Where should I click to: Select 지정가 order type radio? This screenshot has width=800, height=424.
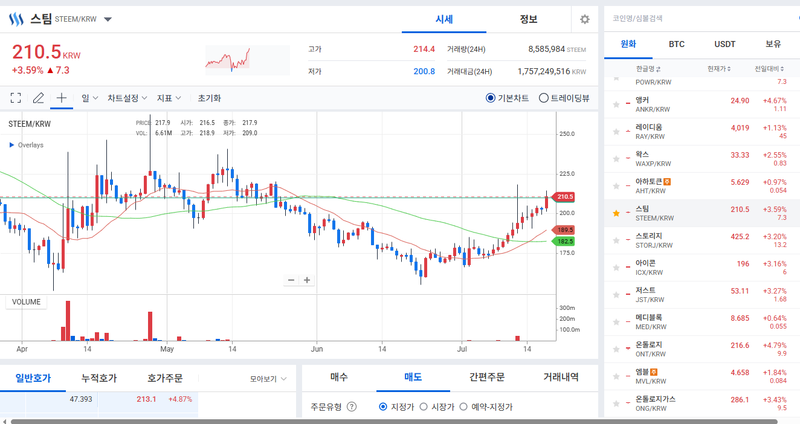point(383,407)
